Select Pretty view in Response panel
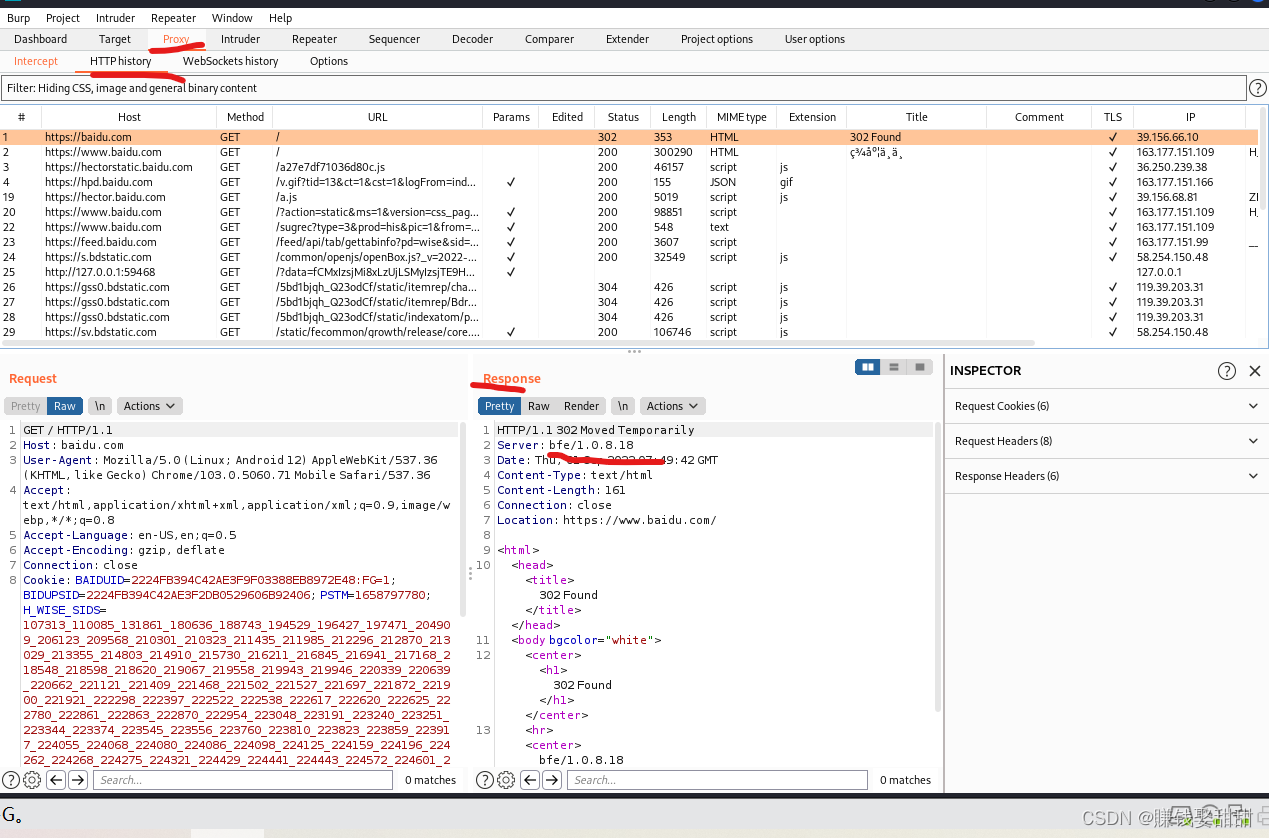The height and width of the screenshot is (838, 1269). click(500, 406)
